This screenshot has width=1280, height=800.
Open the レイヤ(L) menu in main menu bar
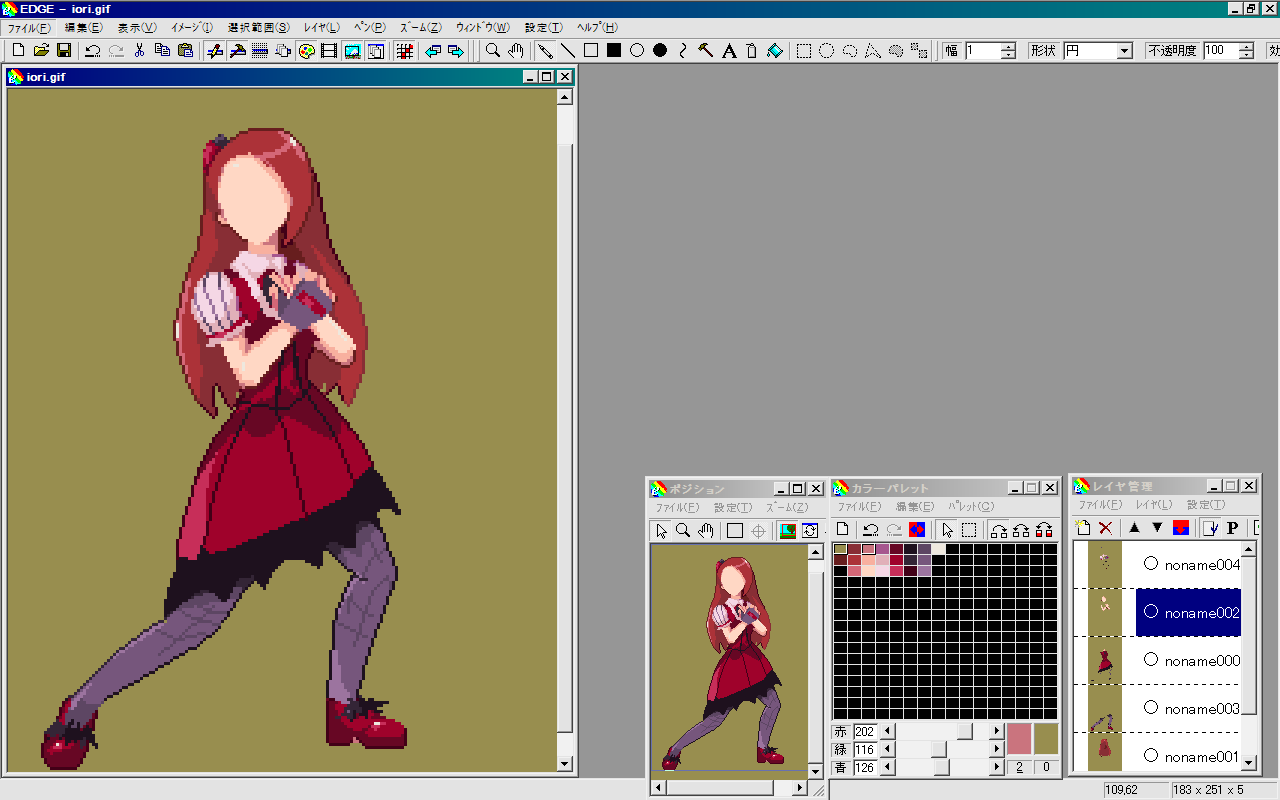coord(321,27)
